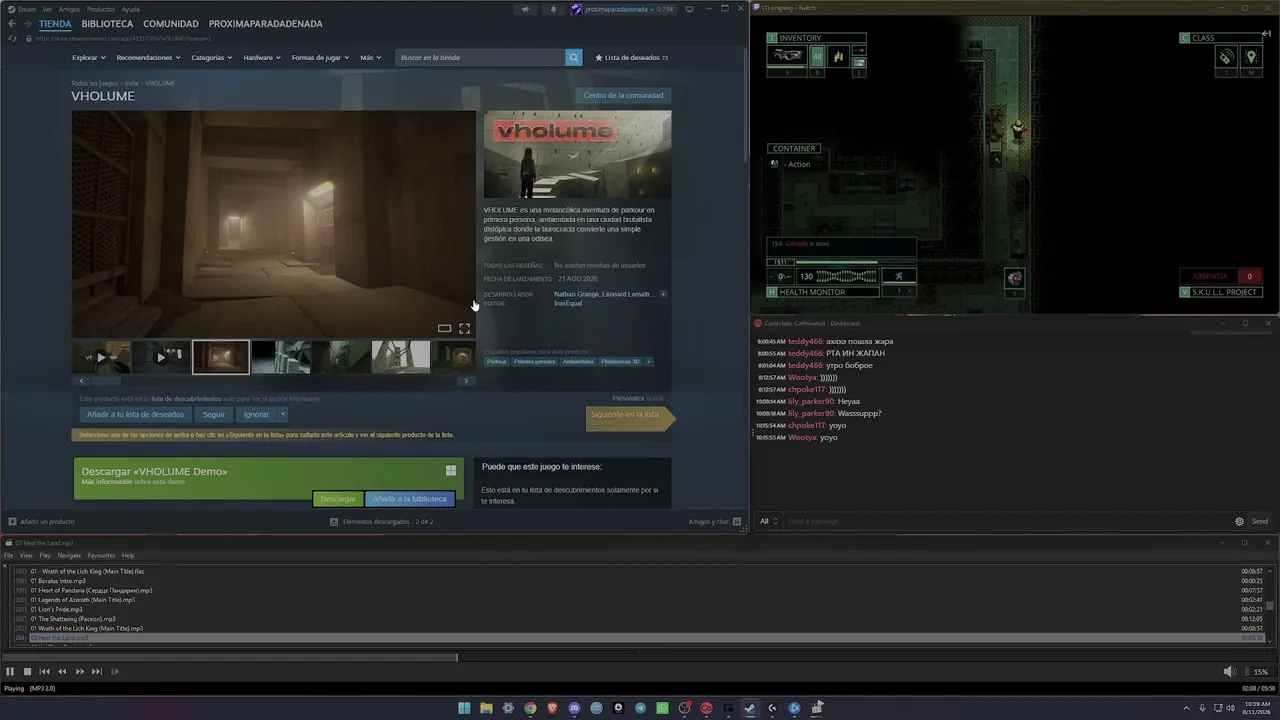1280x720 pixels.
Task: Select track 01 Lion's Pride.mp3
Action: (x=57, y=609)
